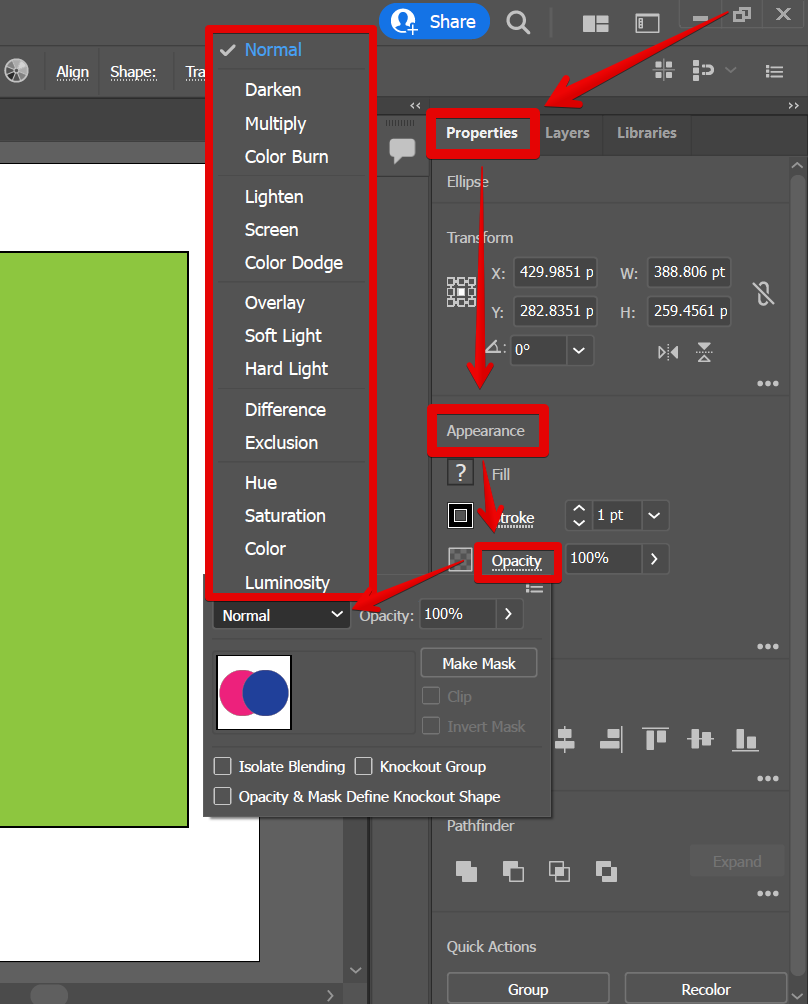Click the search magnifier icon

coord(518,22)
